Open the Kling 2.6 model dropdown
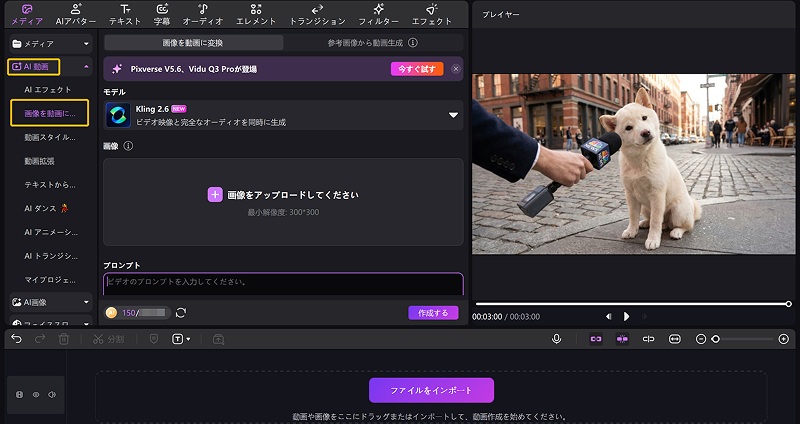Image resolution: width=800 pixels, height=424 pixels. coord(453,115)
